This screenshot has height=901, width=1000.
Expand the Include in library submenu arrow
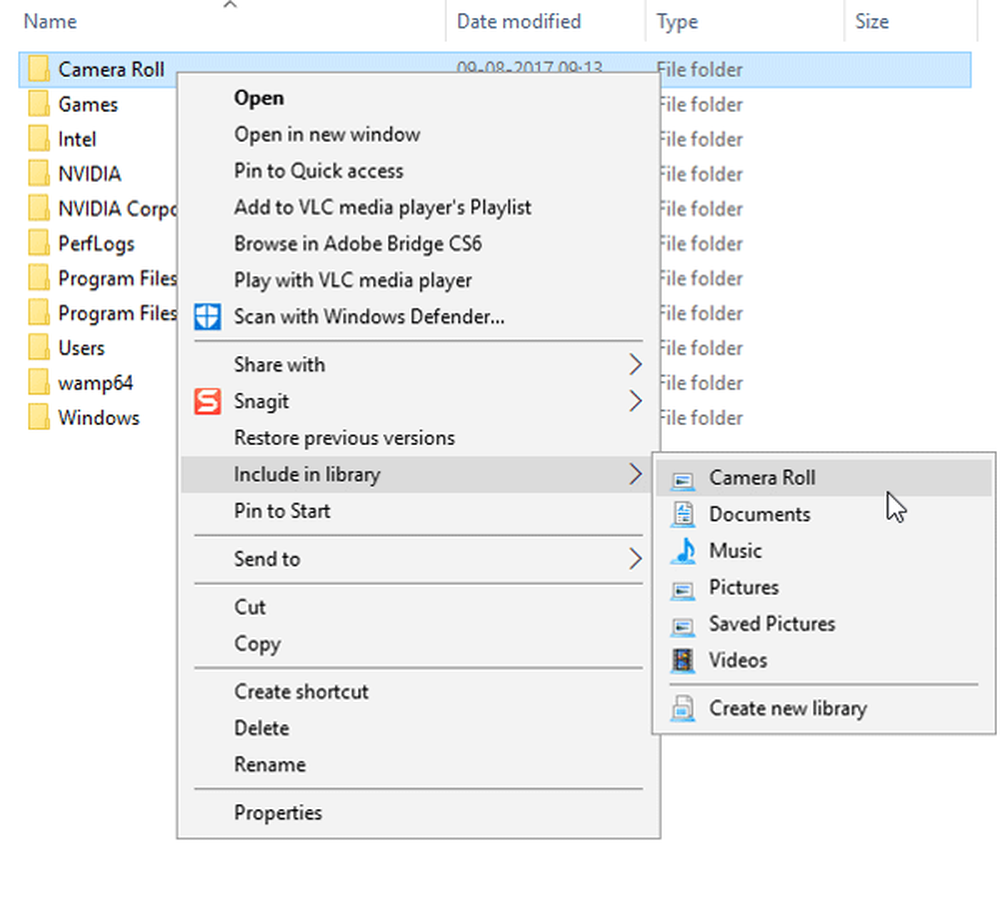635,474
